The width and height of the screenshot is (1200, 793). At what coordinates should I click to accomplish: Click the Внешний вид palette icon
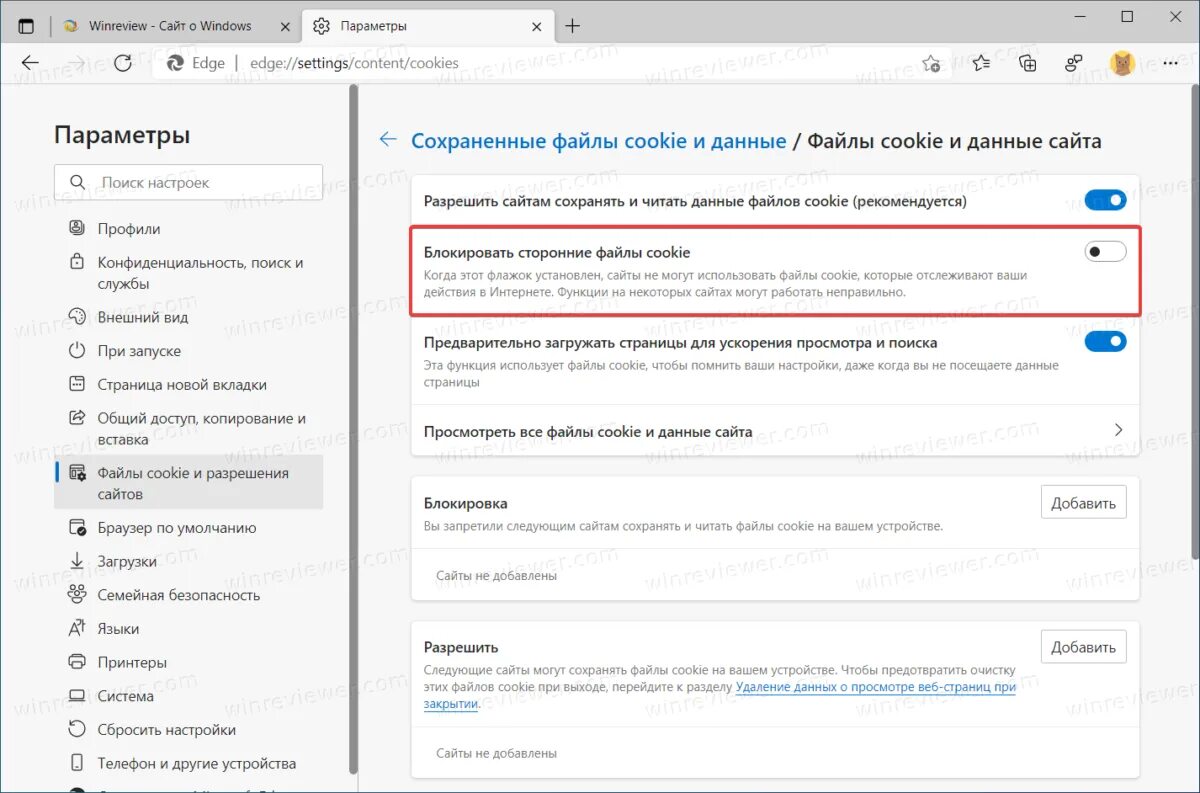pos(77,317)
